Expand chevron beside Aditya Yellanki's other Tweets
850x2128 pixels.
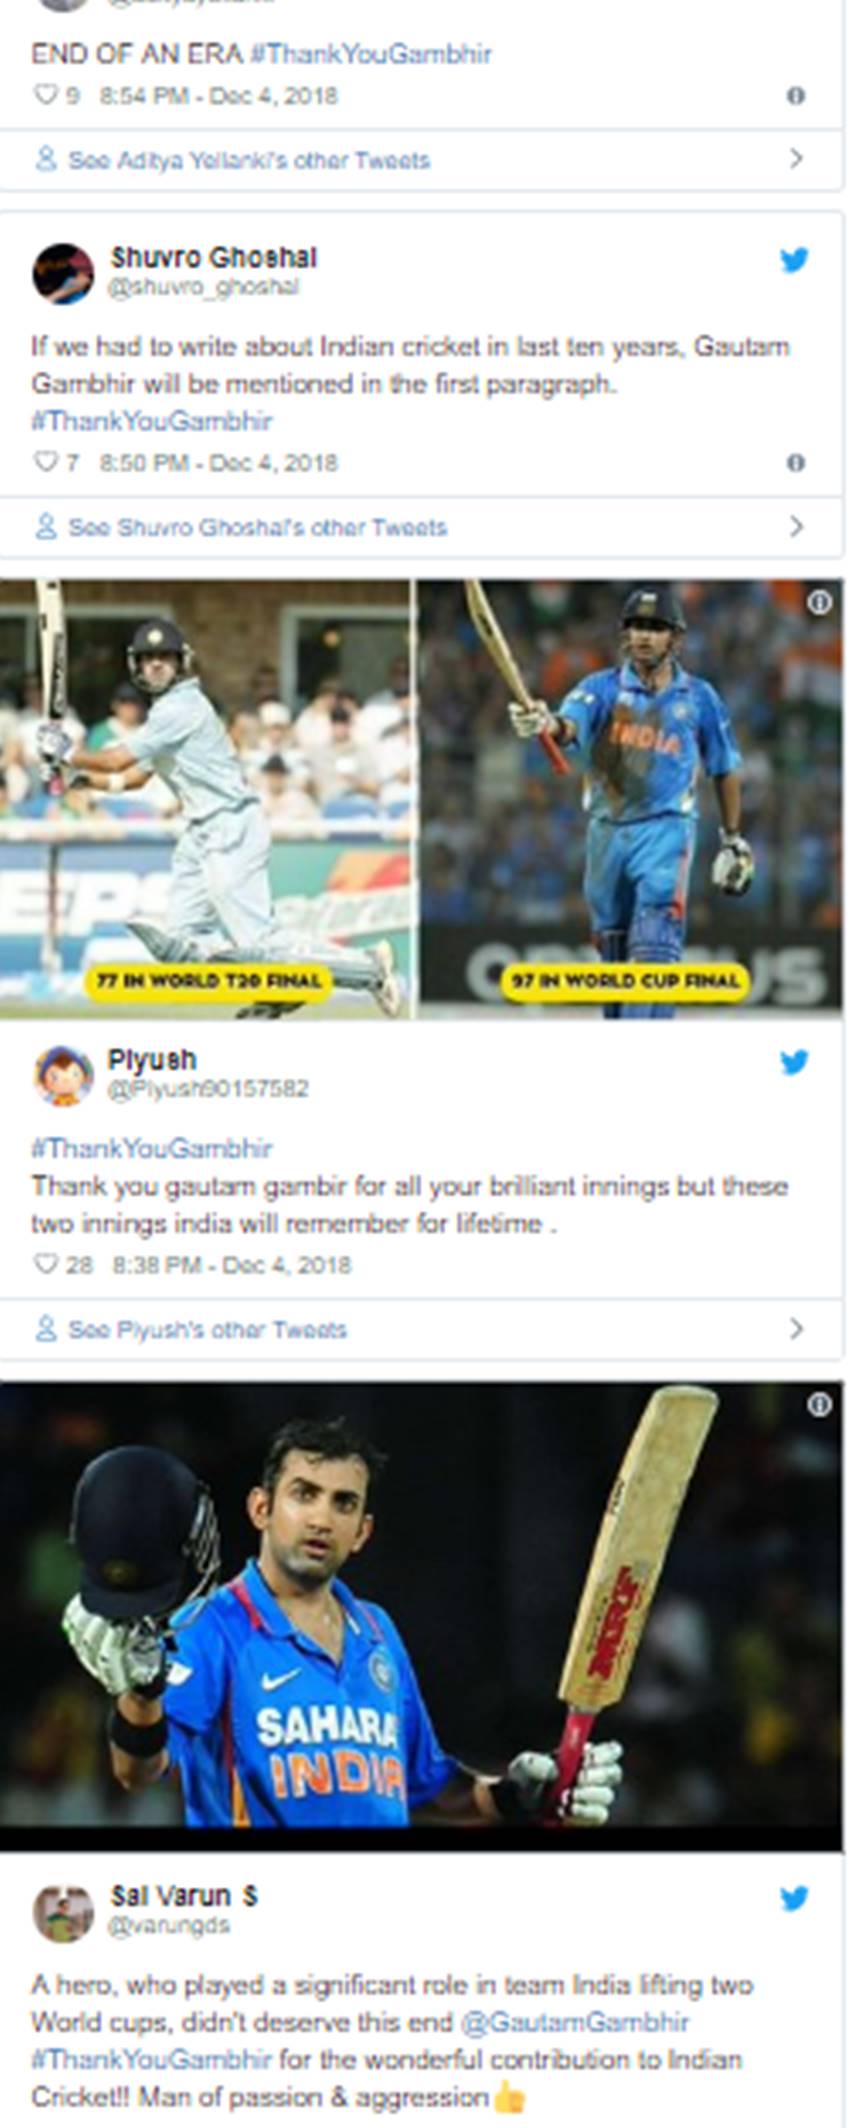(x=797, y=159)
